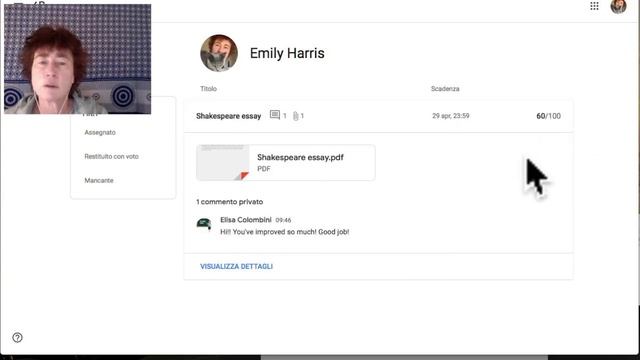Viewport: 640px width, 360px height.
Task: Select the Restituito con voto filter
Action: [x=111, y=156]
